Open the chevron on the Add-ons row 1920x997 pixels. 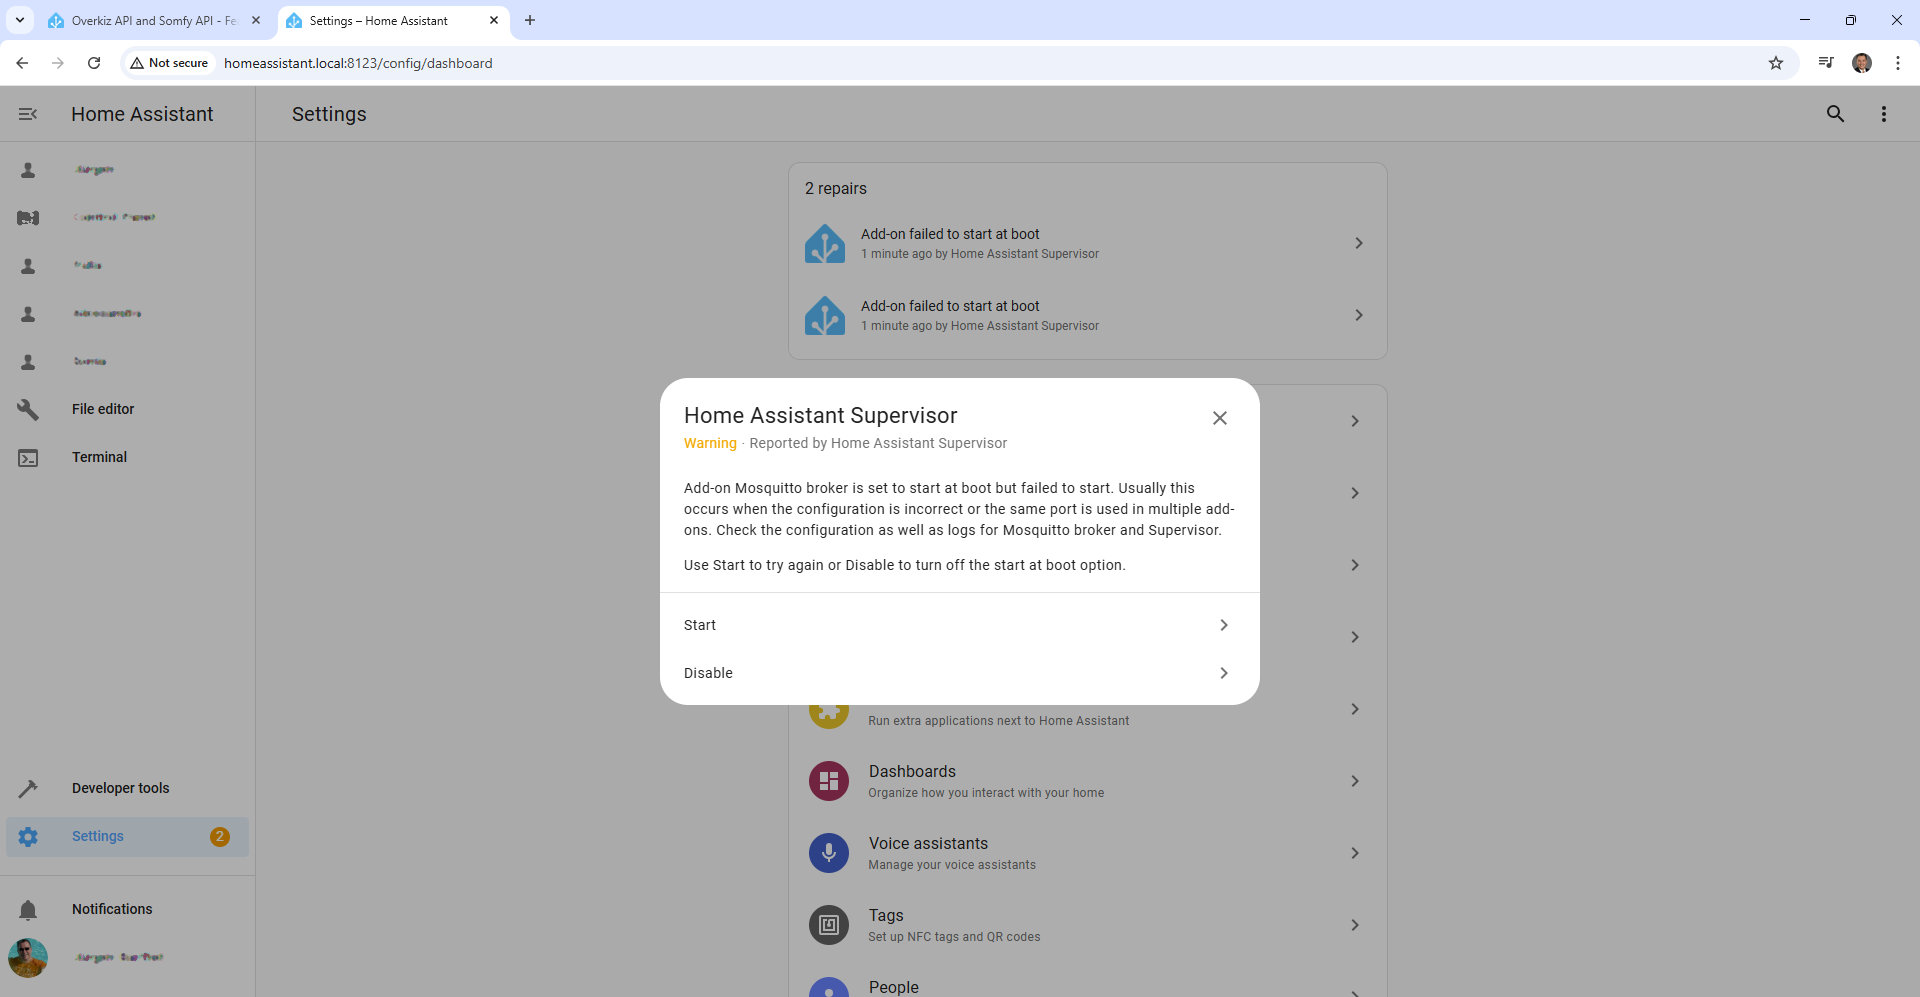click(1354, 709)
